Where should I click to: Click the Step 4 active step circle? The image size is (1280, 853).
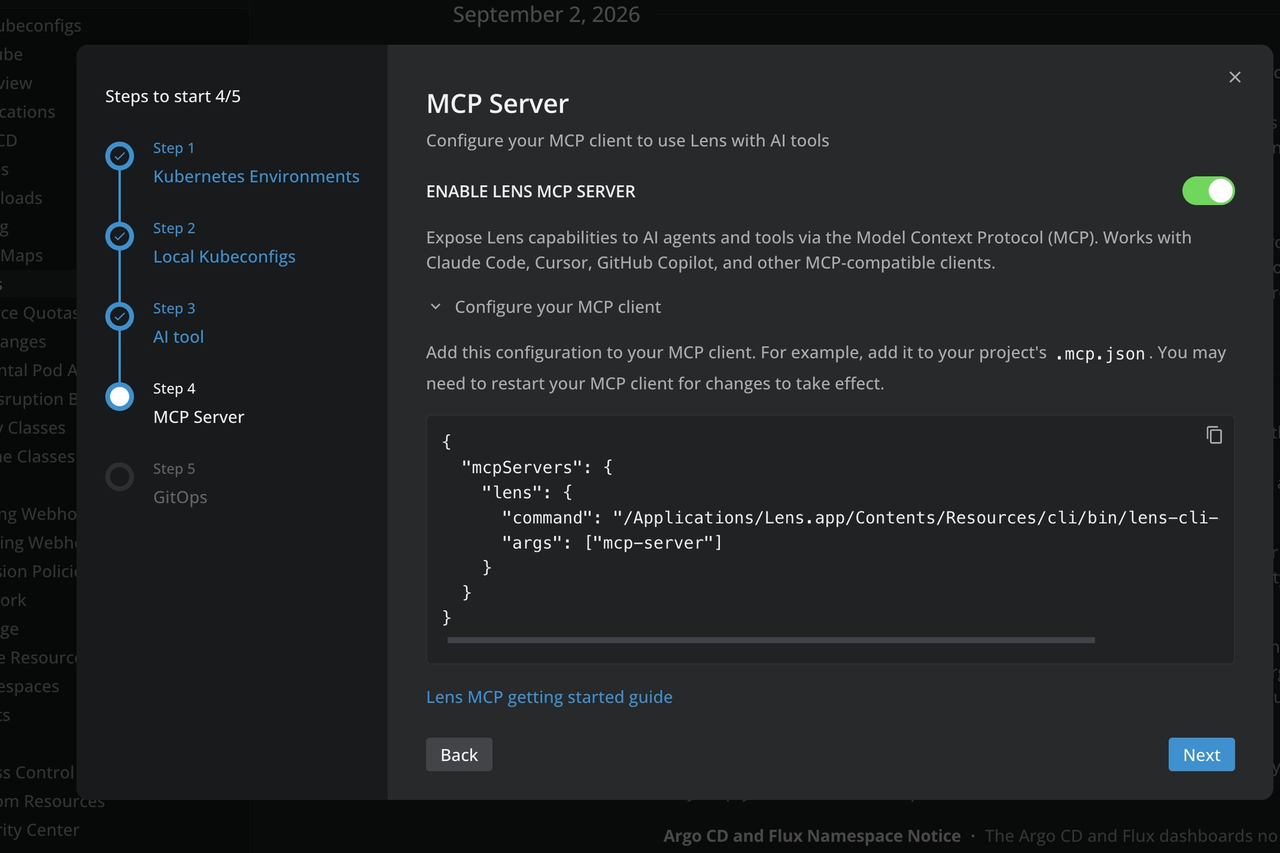click(120, 396)
